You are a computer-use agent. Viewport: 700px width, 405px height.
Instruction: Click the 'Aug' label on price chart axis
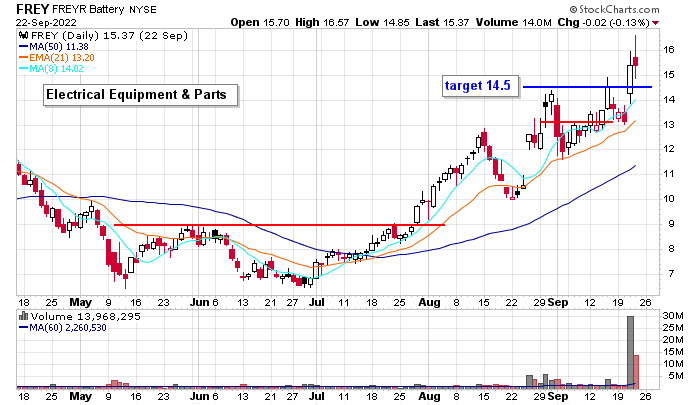pyautogui.click(x=429, y=302)
